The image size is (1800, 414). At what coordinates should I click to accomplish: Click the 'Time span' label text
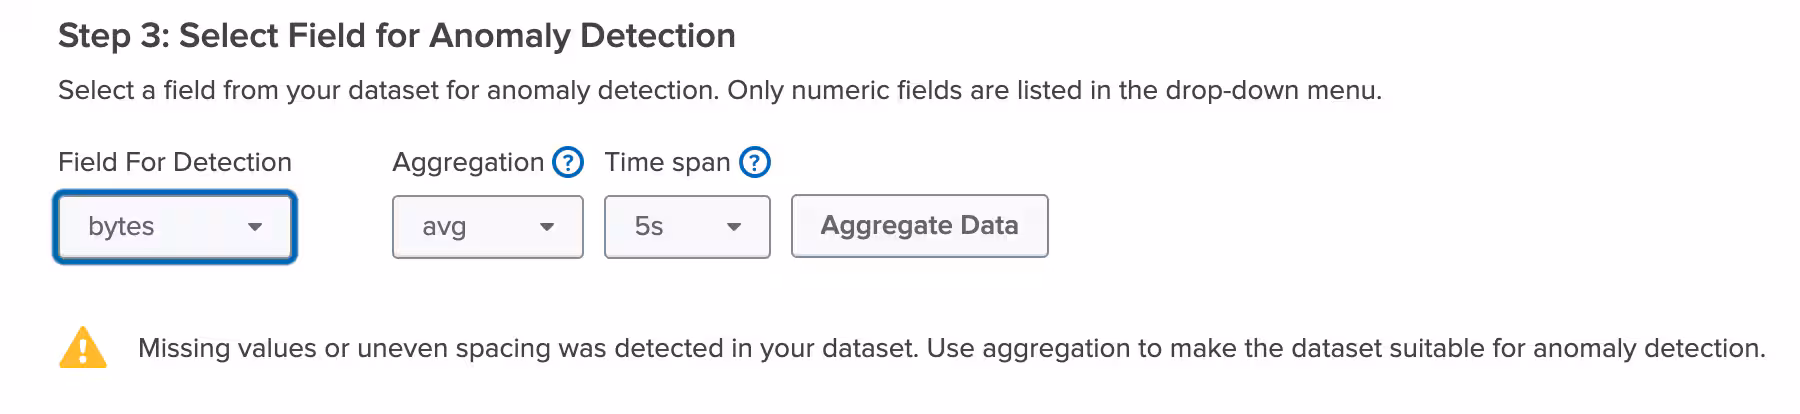(667, 162)
